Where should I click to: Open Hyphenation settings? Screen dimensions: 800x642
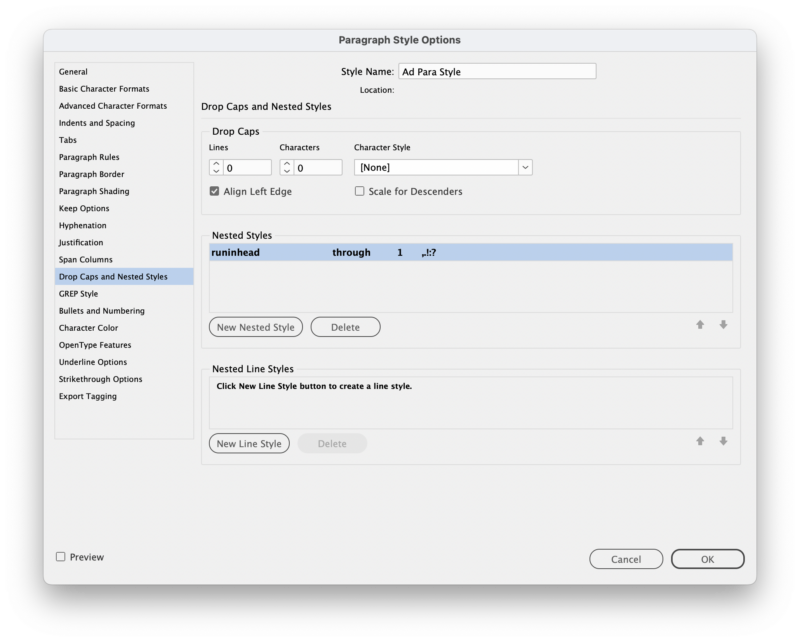point(124,226)
